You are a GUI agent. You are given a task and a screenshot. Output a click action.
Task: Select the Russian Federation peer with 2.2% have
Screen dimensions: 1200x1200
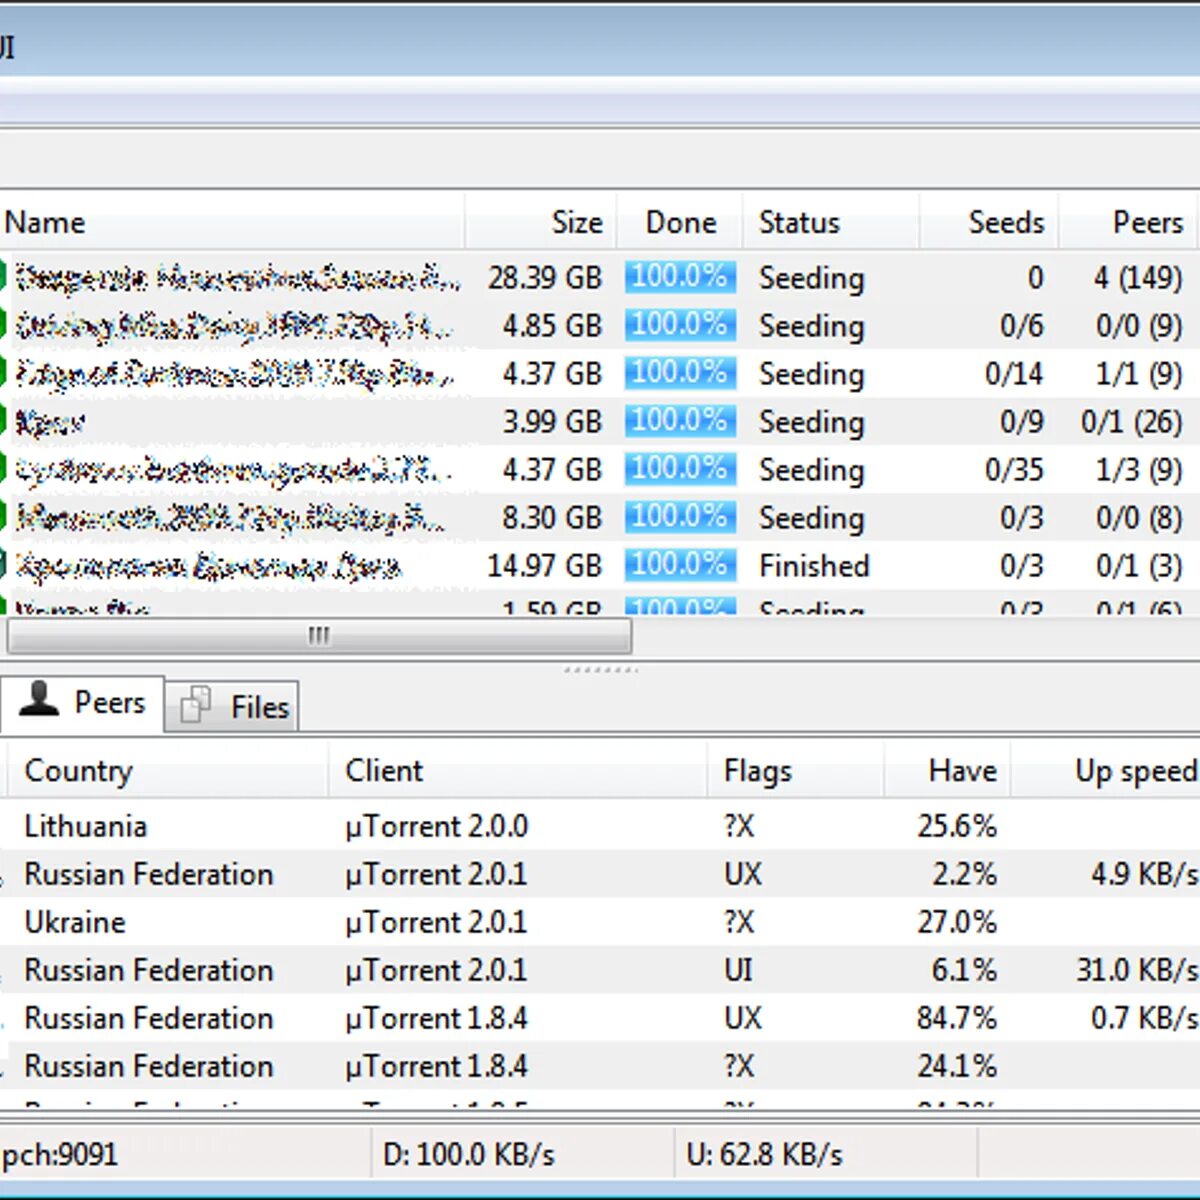(x=600, y=874)
